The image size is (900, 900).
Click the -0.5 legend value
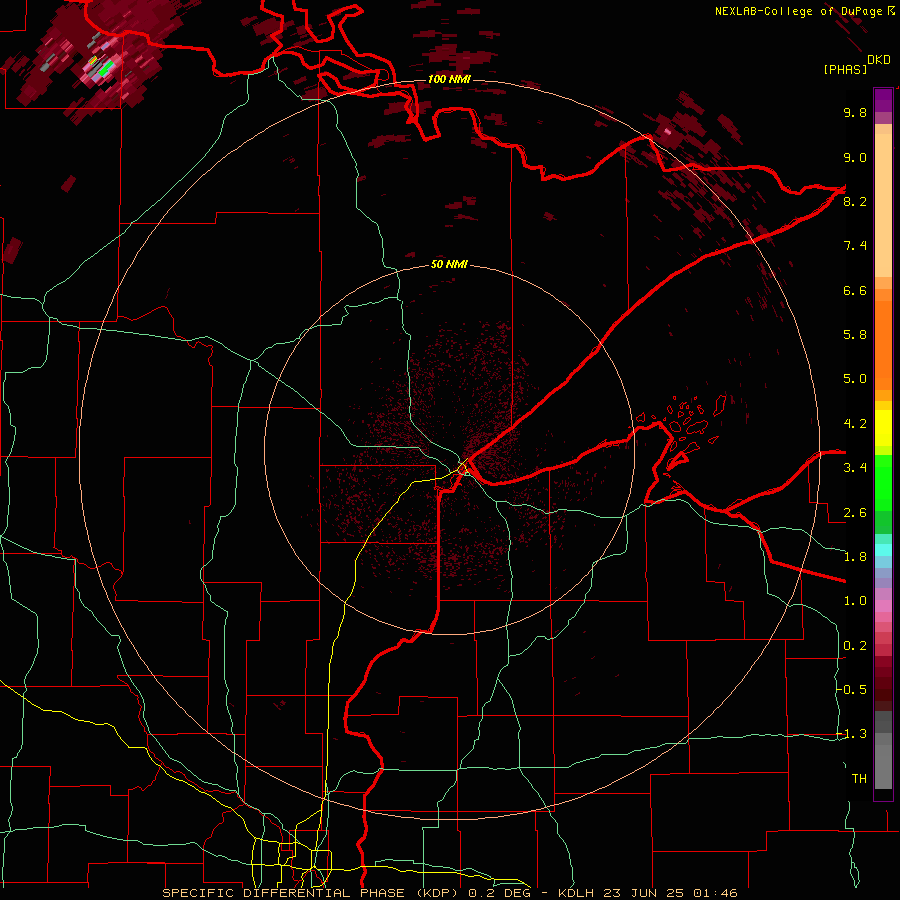coord(852,690)
